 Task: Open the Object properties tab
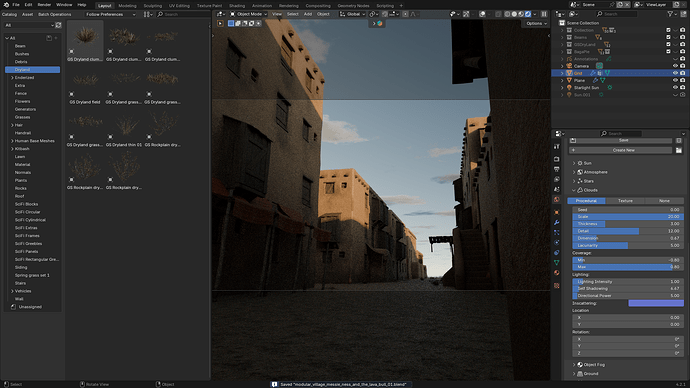(557, 212)
